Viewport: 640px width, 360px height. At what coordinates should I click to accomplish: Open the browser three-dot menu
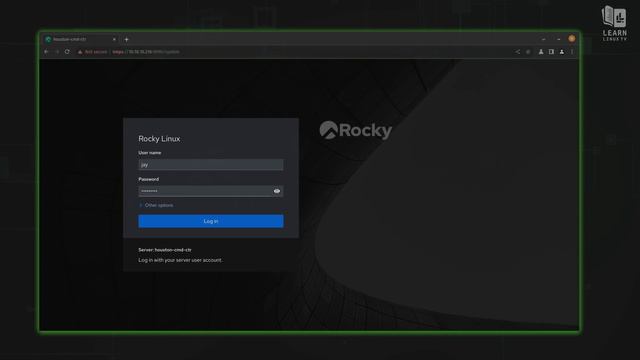[572, 52]
